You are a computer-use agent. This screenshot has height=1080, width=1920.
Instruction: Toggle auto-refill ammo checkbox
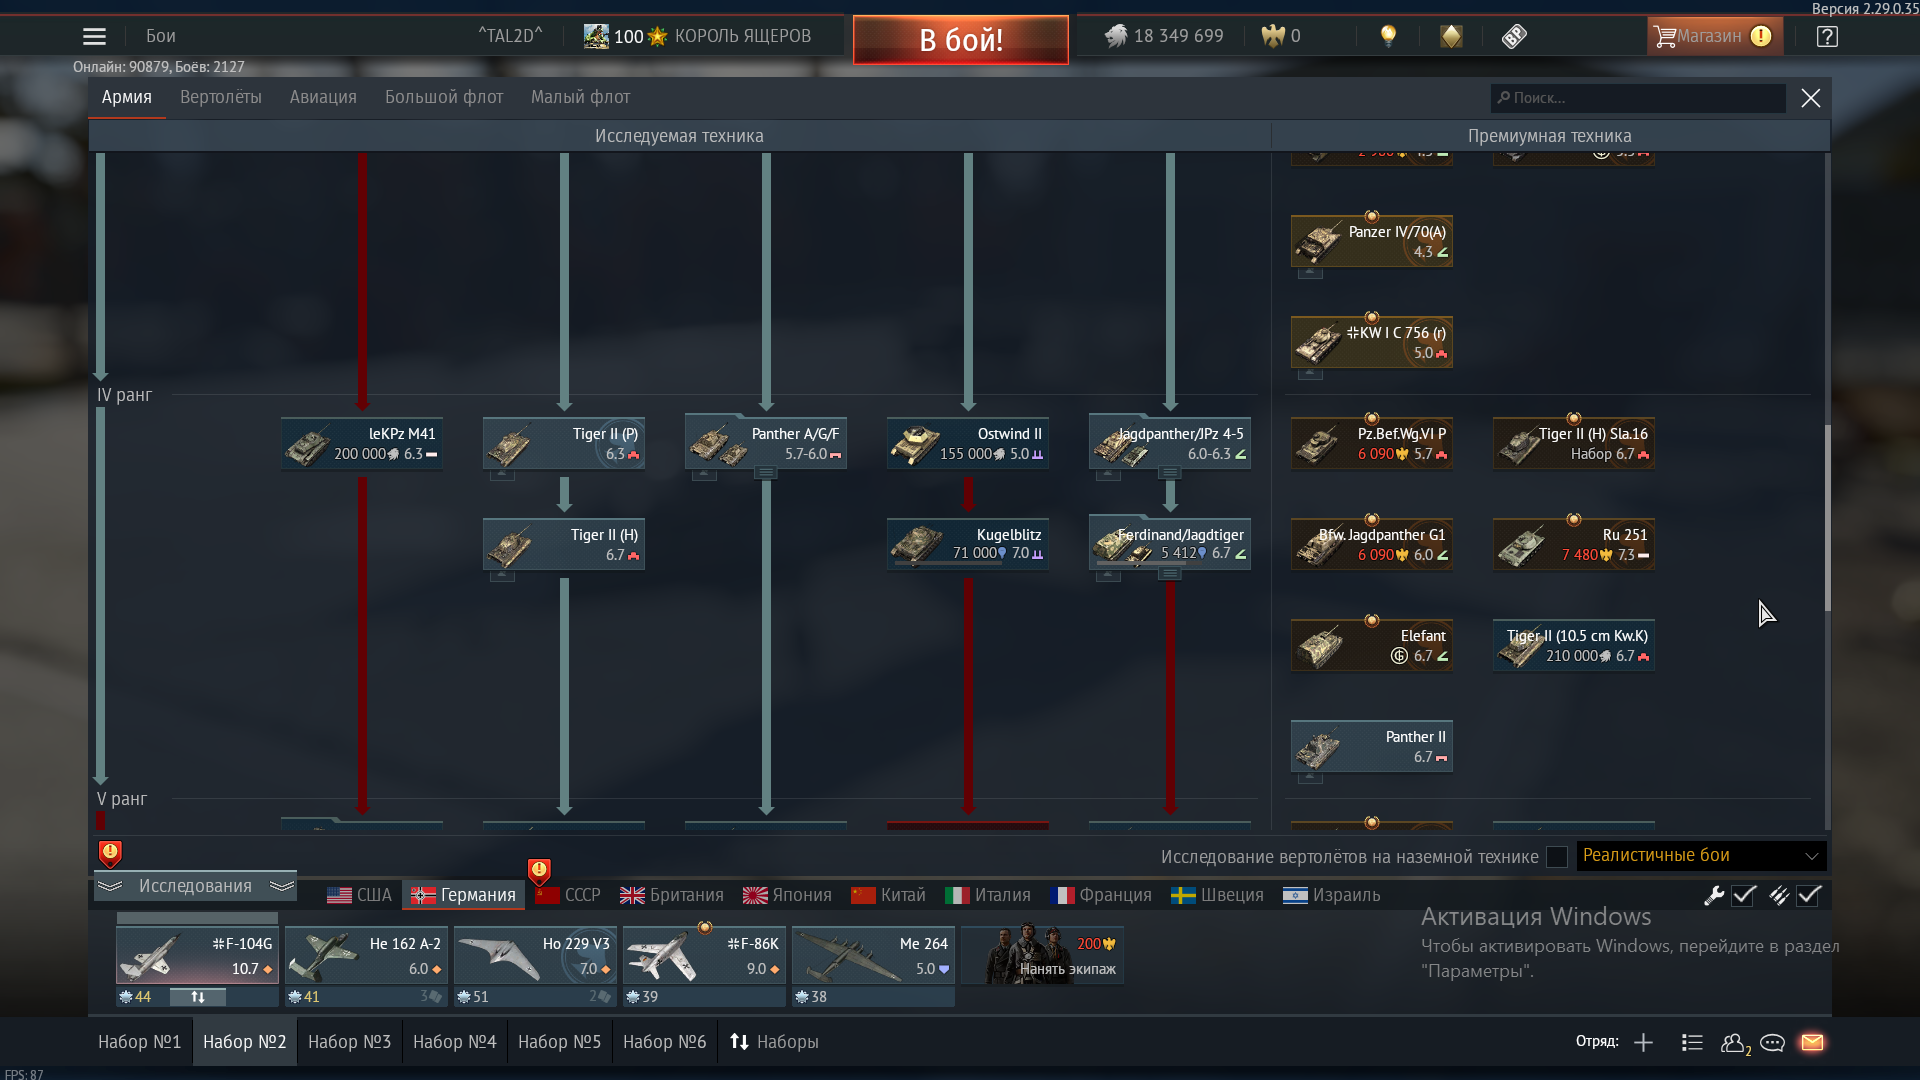1809,896
